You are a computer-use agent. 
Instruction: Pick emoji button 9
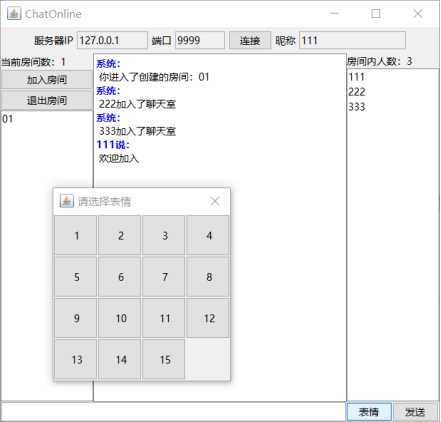[x=76, y=318]
